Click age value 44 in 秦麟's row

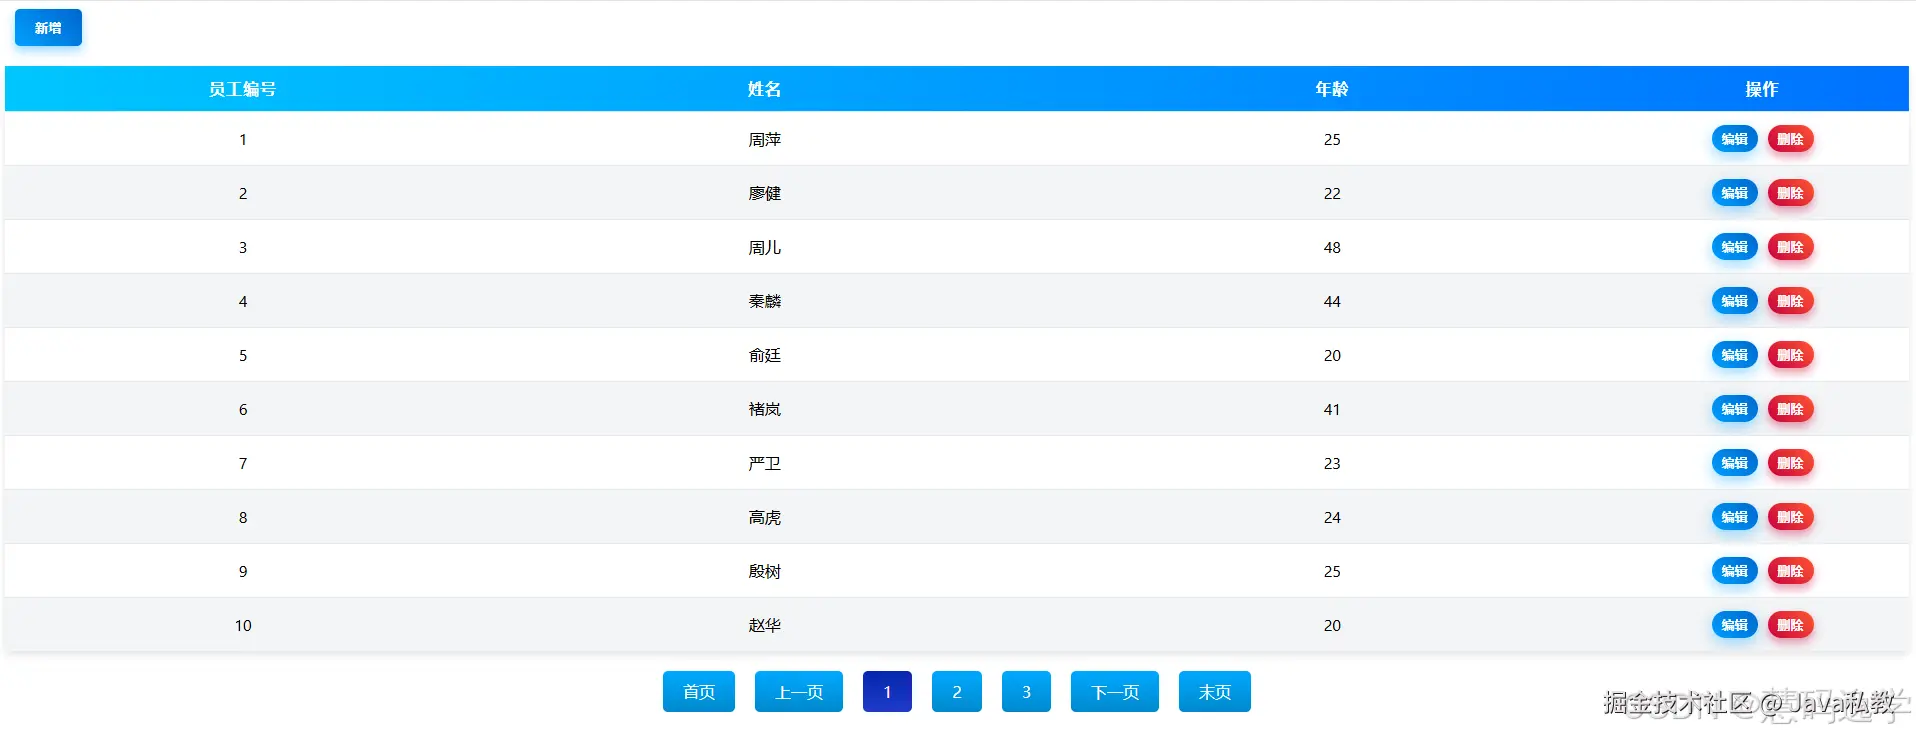(1332, 301)
